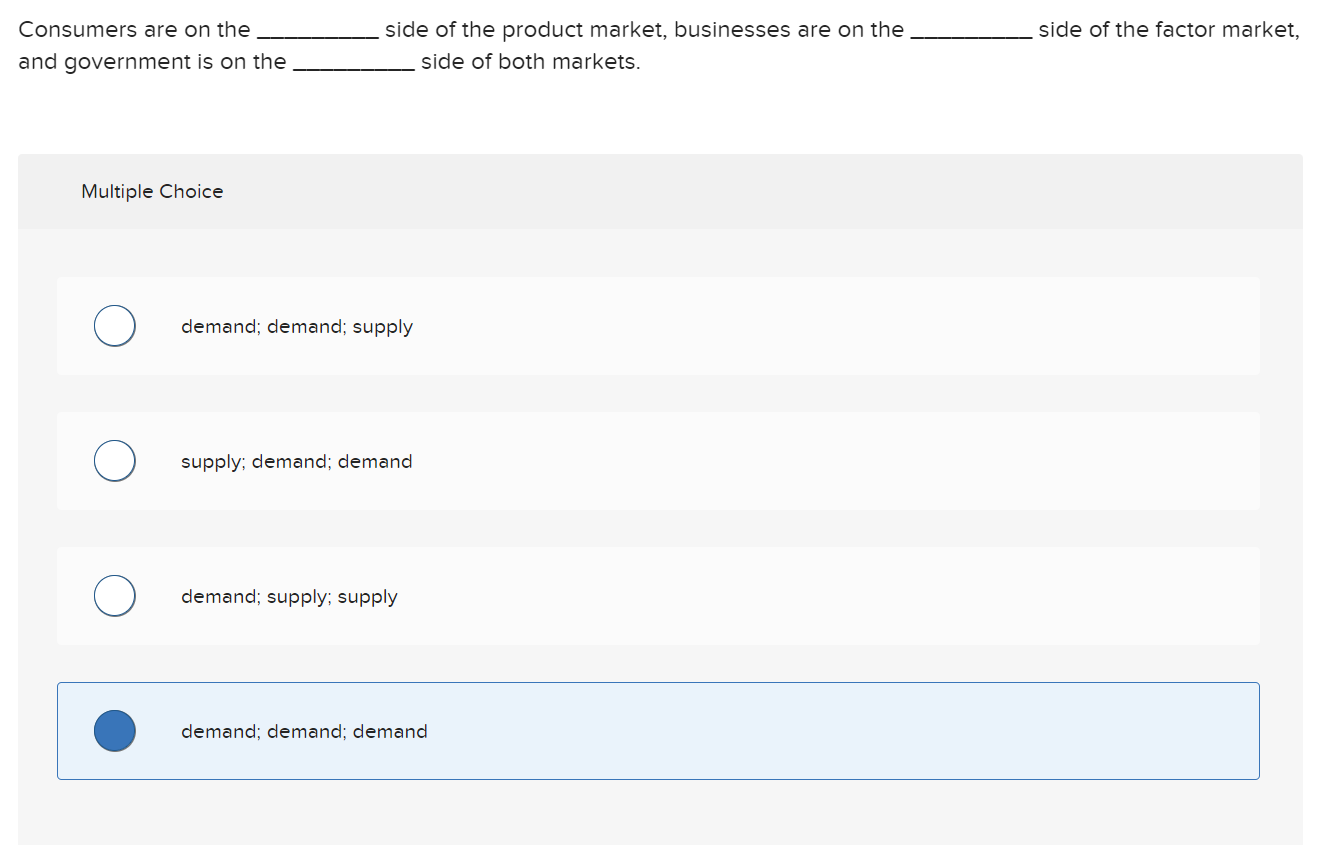Screen dimensions: 1337x845
Task: Click the answer text 'demand; supply; supply'
Action: click(x=289, y=596)
